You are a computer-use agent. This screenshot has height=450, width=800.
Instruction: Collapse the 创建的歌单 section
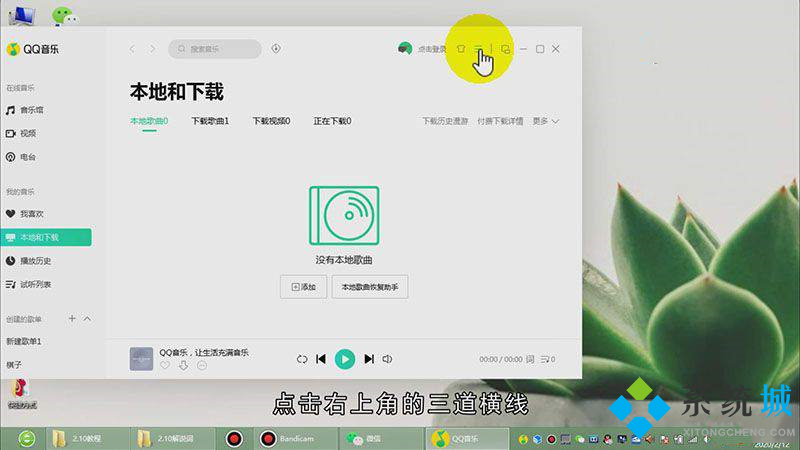click(x=87, y=319)
